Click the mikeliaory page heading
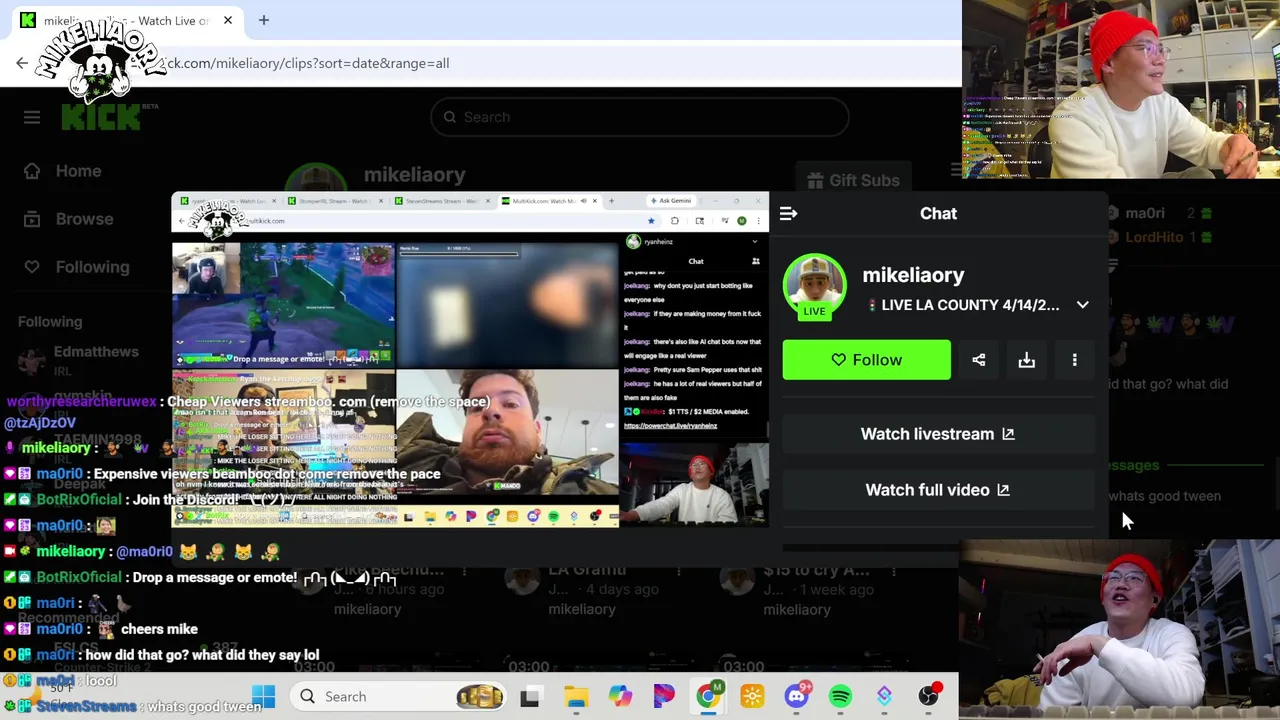This screenshot has width=1280, height=720. pos(414,175)
